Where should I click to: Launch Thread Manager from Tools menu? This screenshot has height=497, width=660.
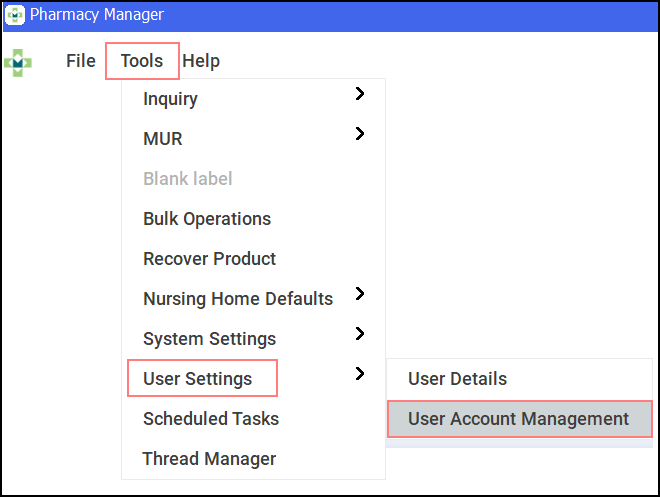tap(209, 459)
